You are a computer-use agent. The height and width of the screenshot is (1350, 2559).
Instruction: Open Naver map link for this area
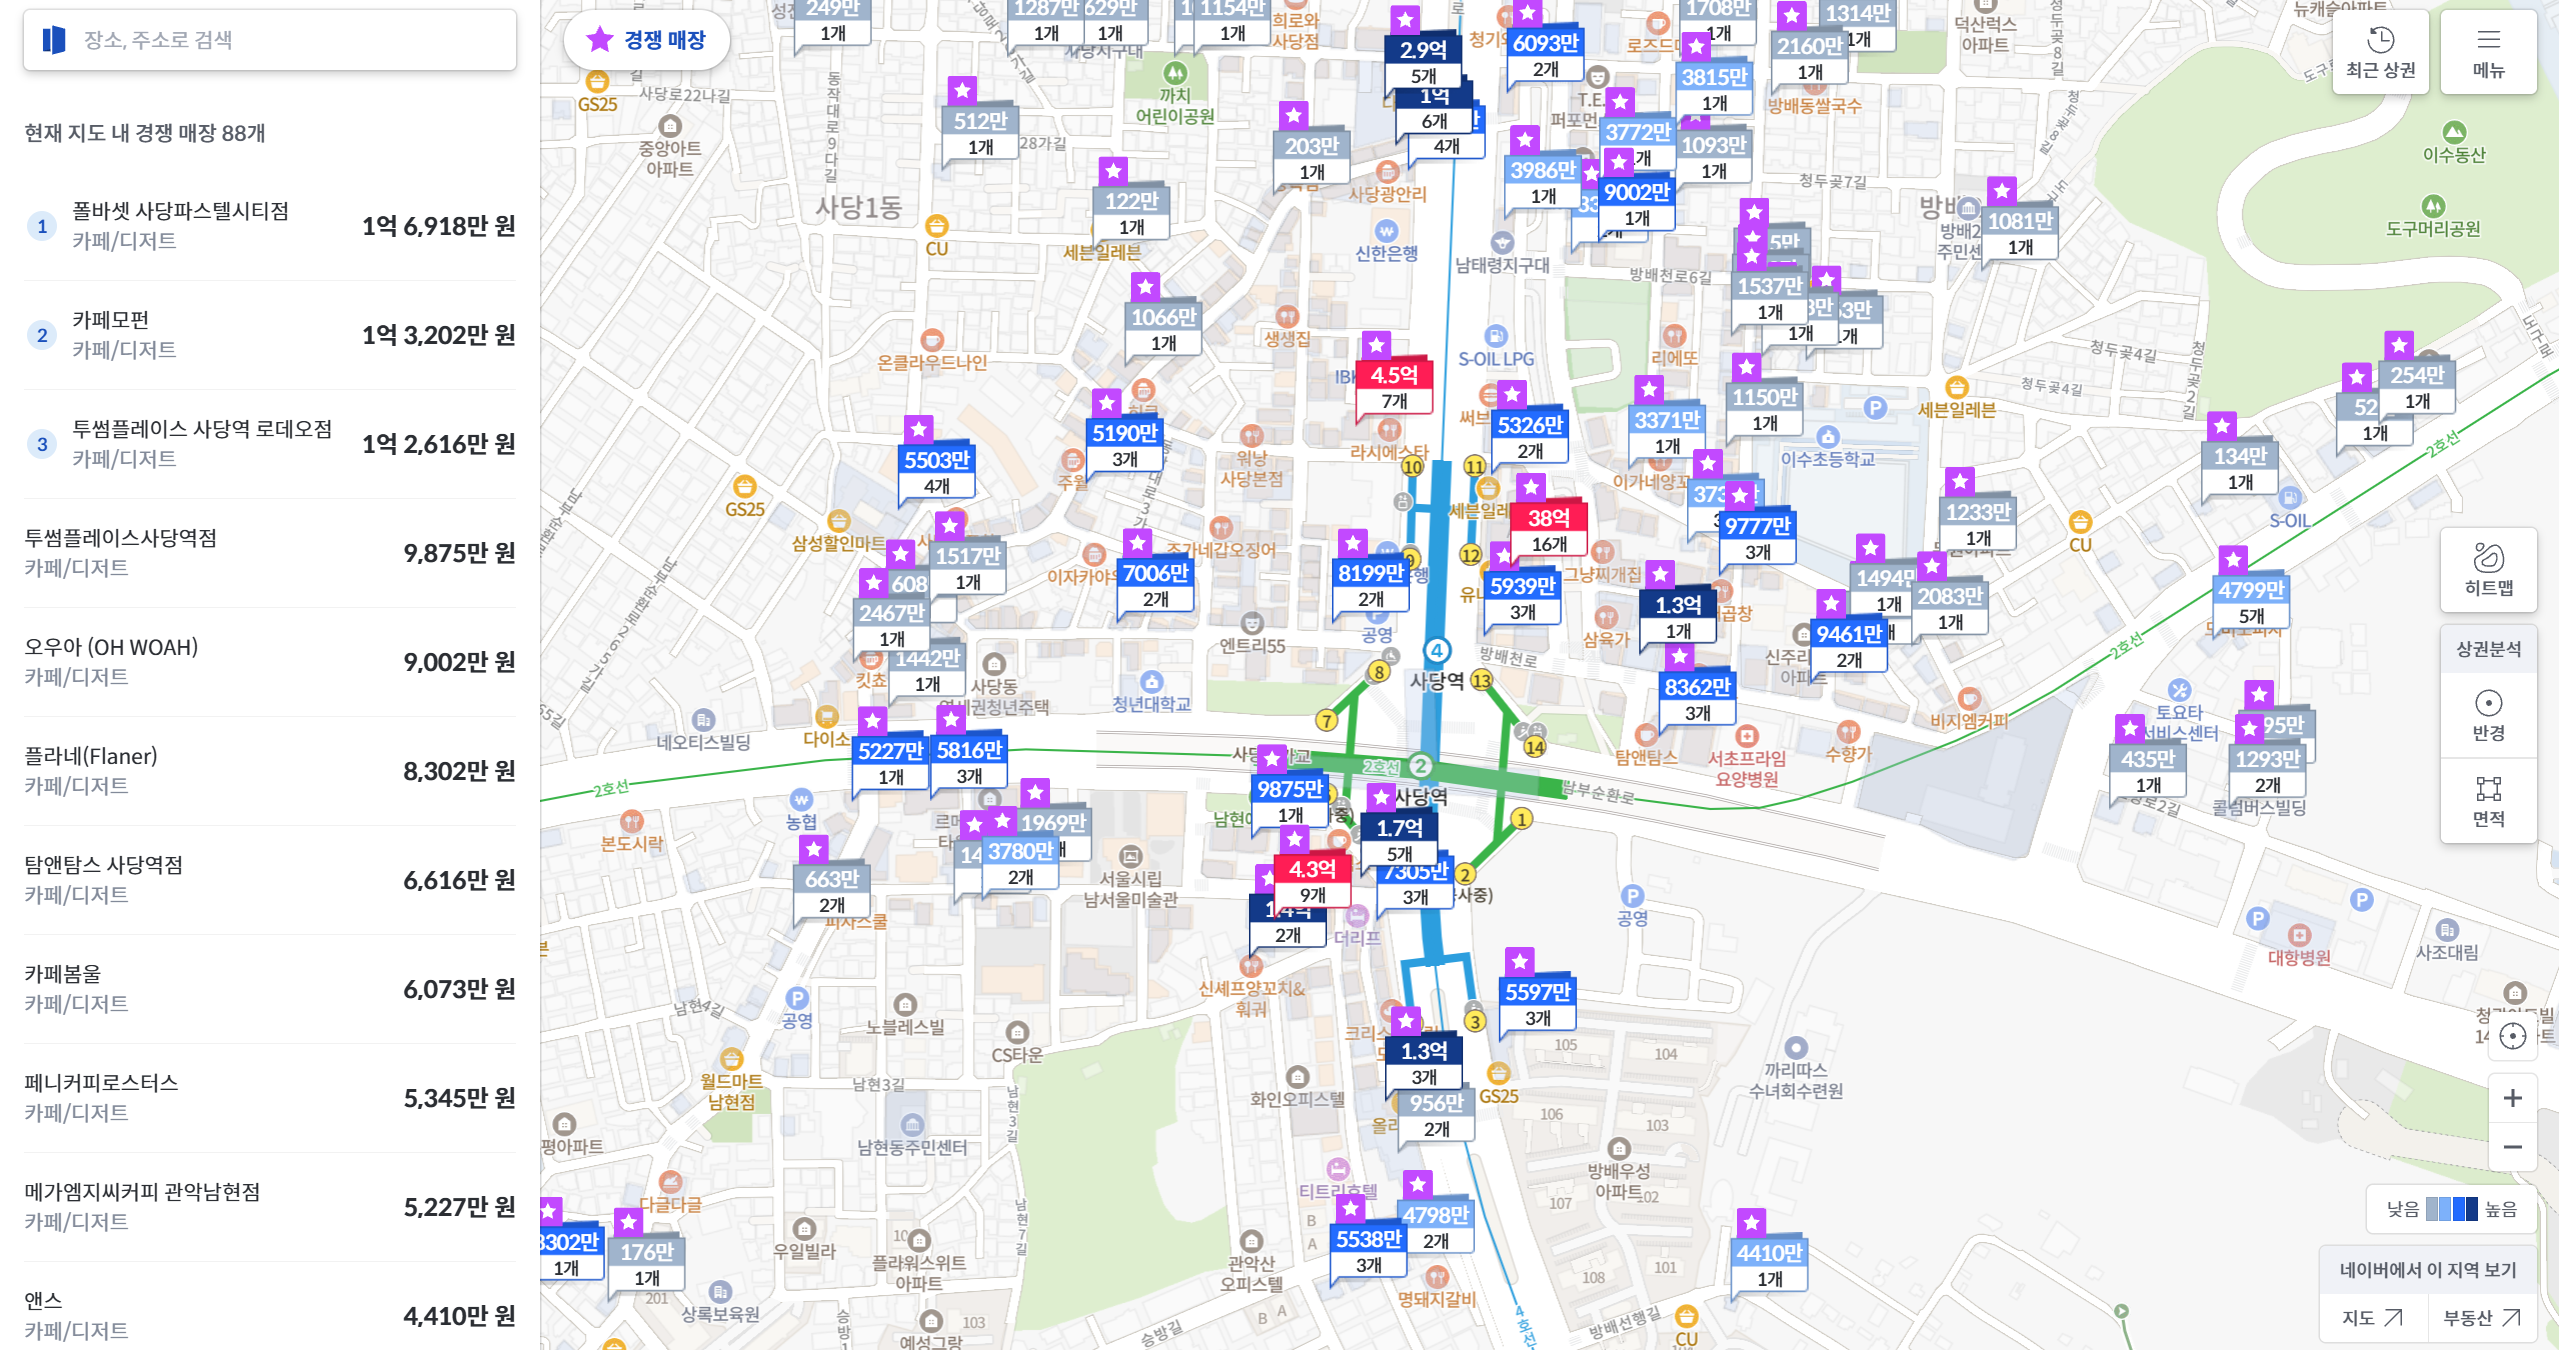(2372, 1318)
